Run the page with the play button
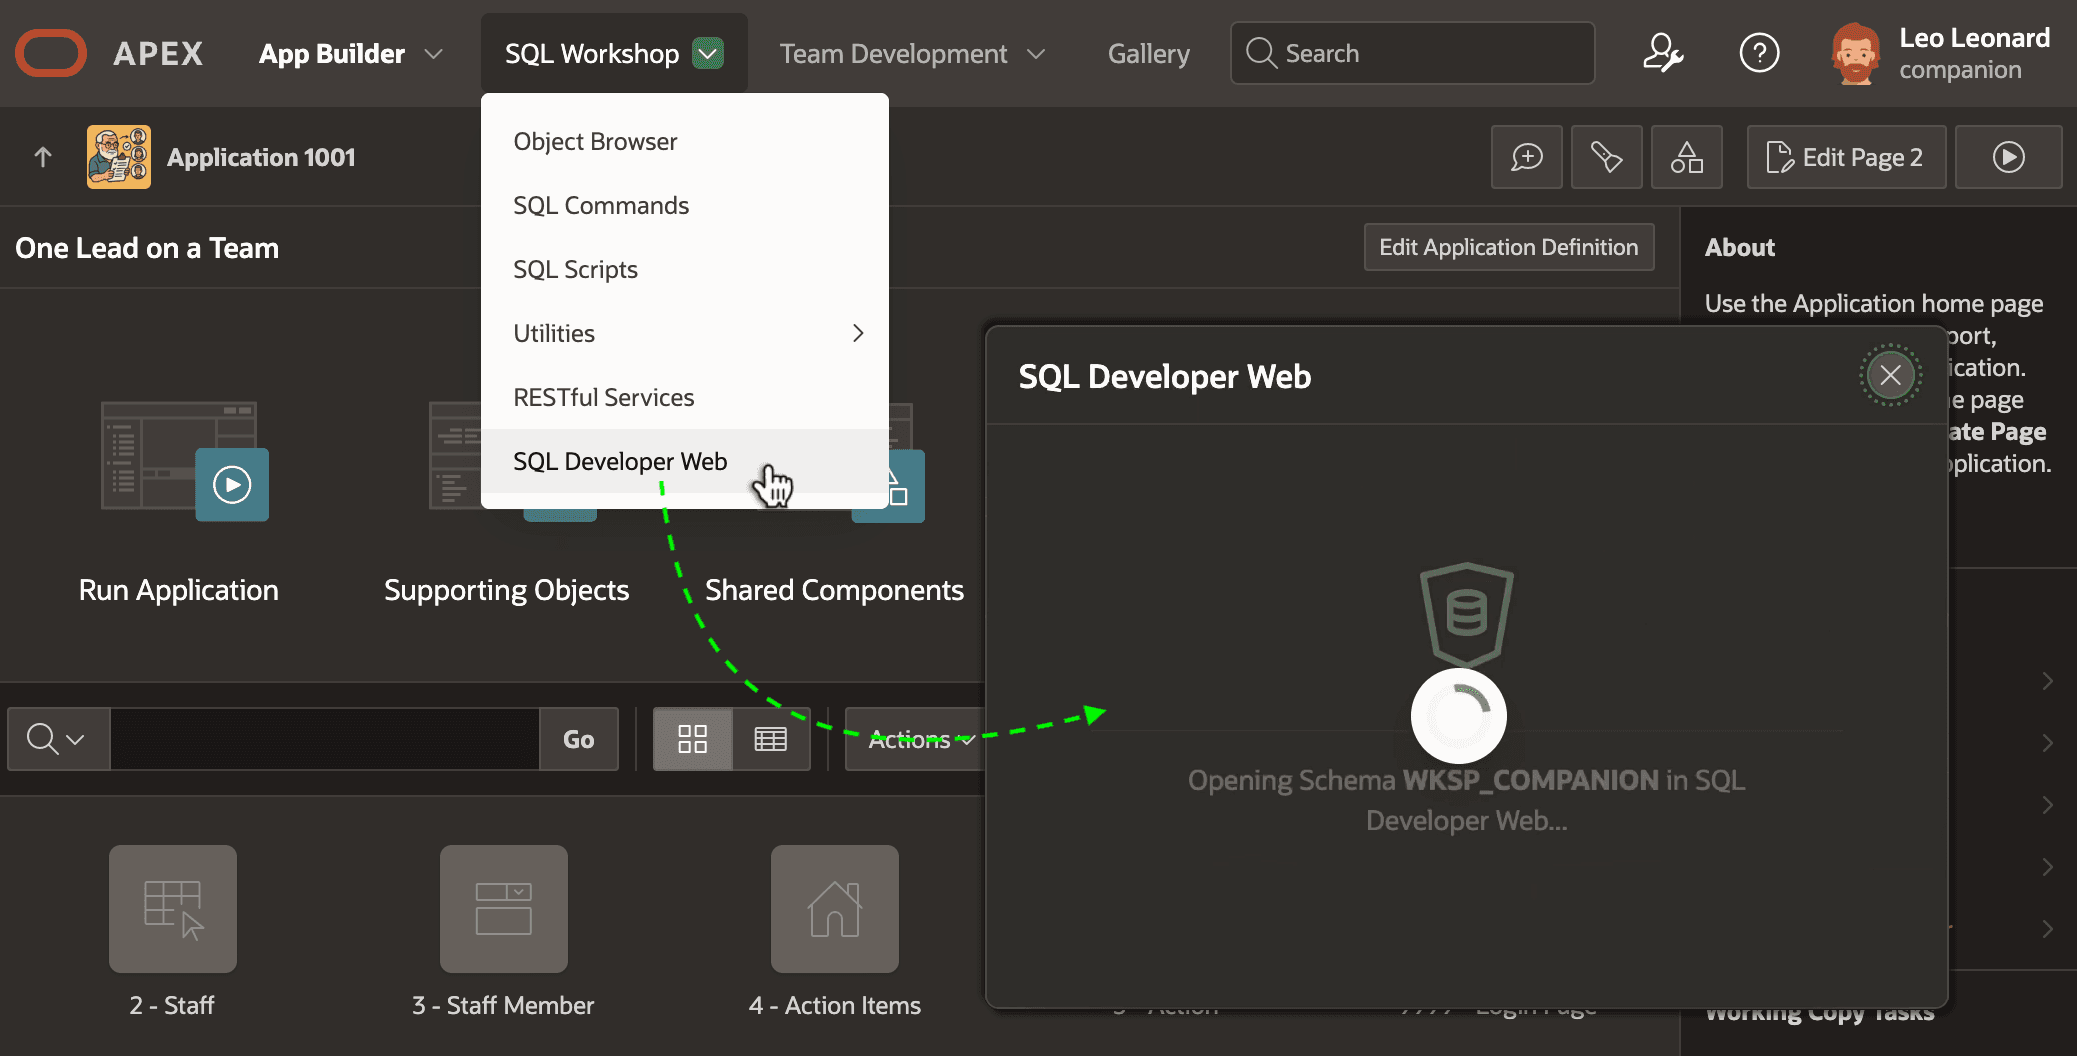This screenshot has height=1056, width=2077. tap(2009, 157)
